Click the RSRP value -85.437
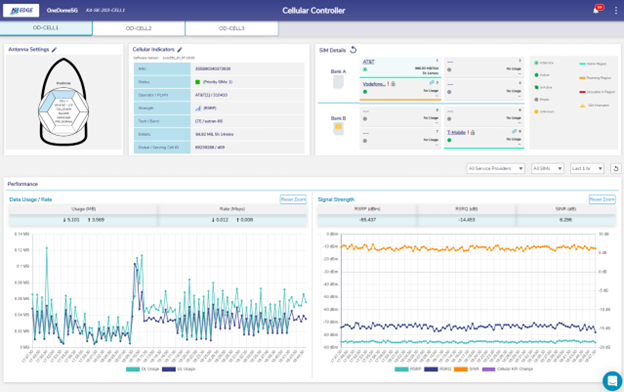Screen dimensions: 624x392 coord(367,220)
